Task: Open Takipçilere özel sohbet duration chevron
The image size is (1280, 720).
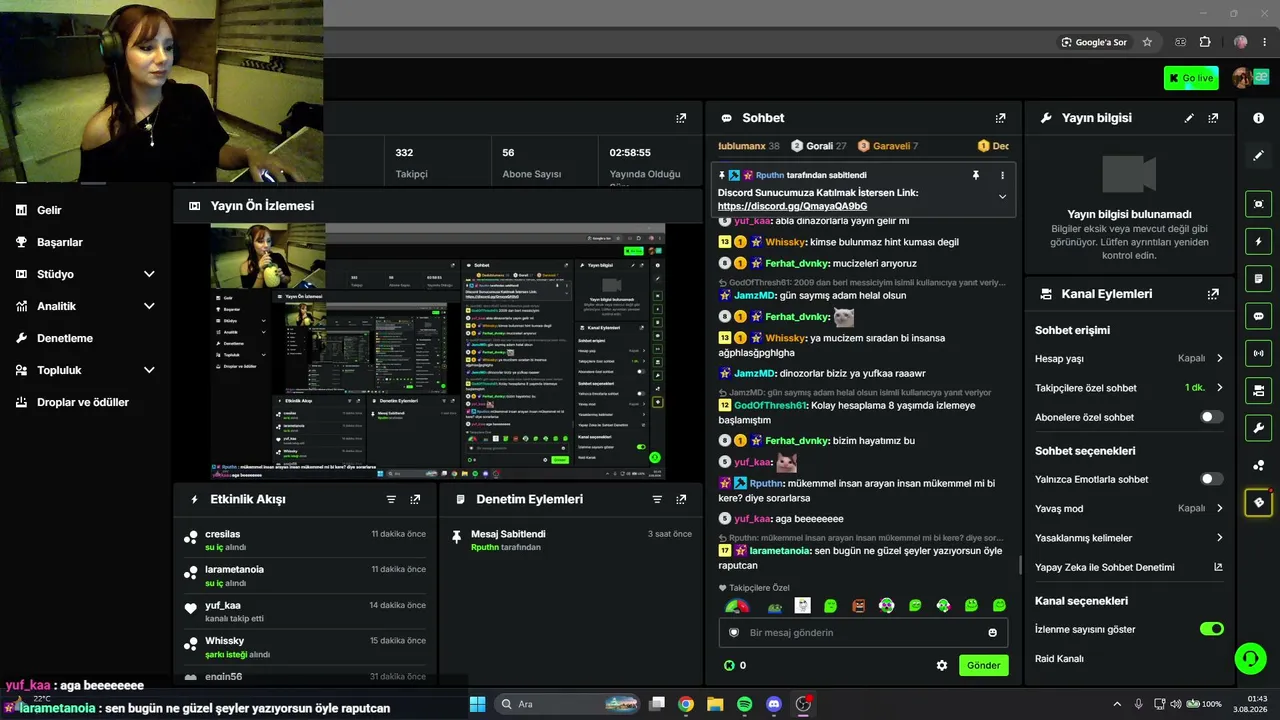Action: click(1219, 388)
